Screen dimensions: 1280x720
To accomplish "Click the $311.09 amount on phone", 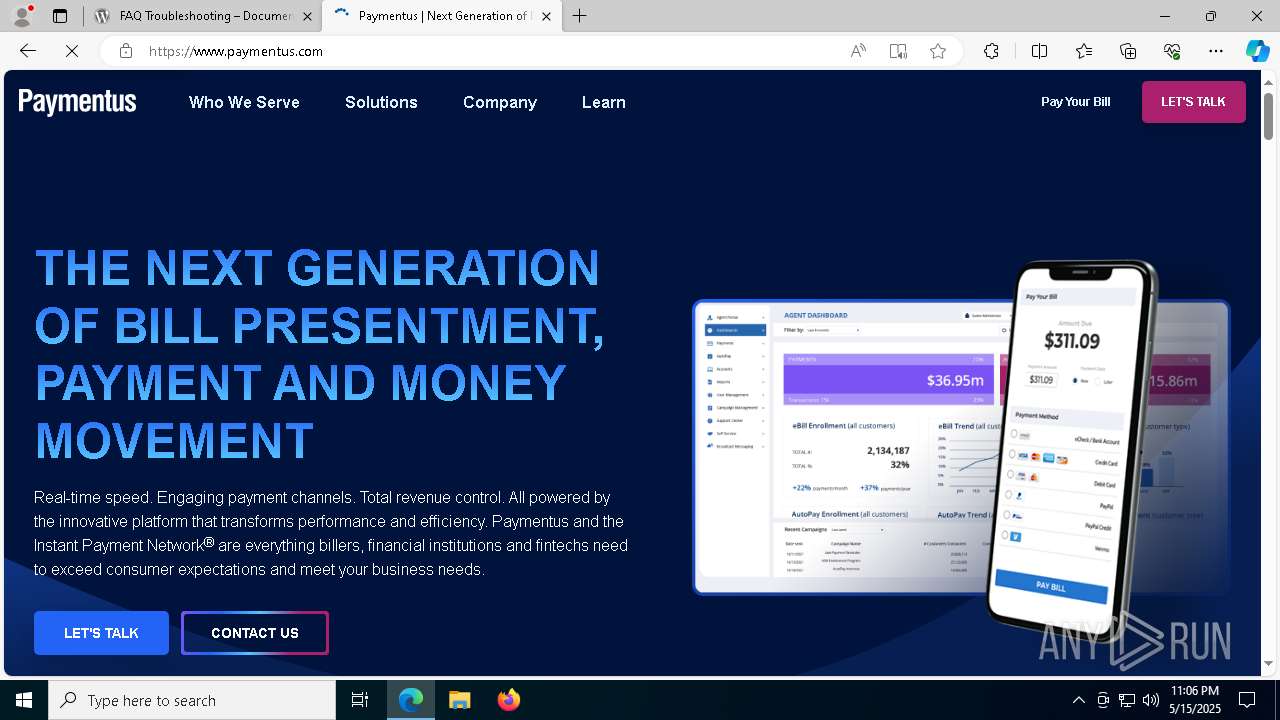I will click(x=1072, y=341).
